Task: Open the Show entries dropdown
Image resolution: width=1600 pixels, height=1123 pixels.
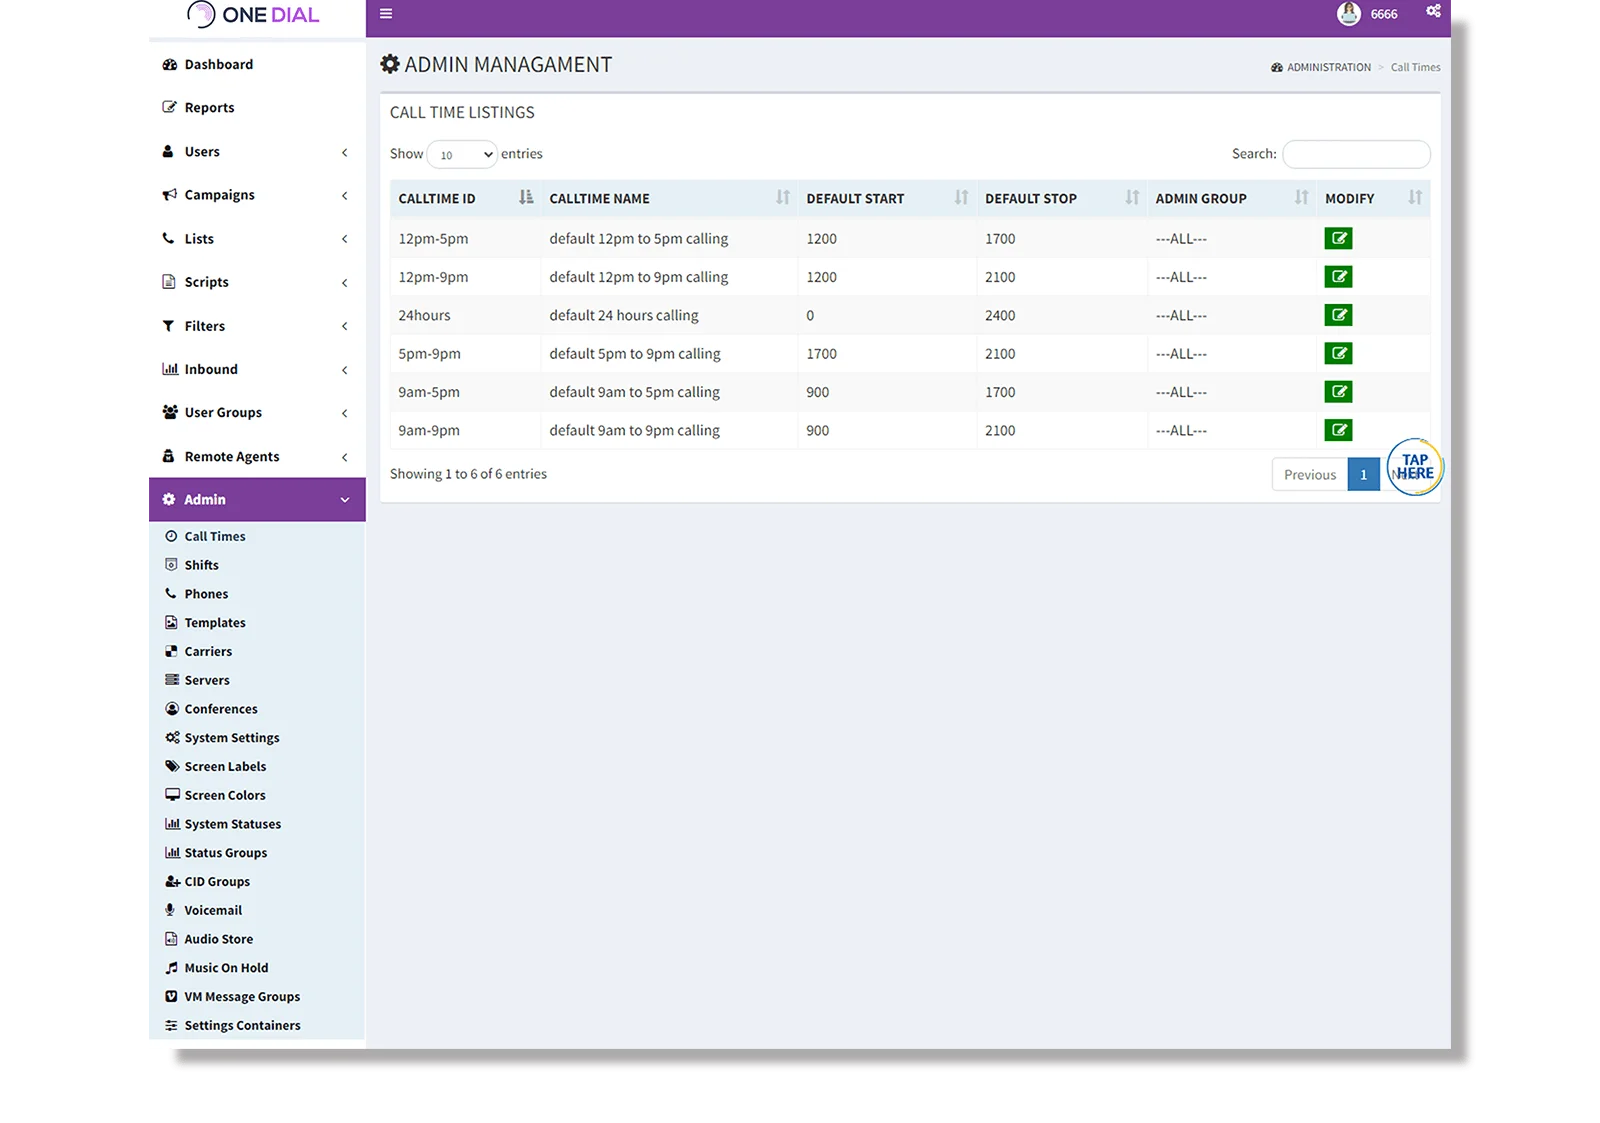Action: [461, 154]
